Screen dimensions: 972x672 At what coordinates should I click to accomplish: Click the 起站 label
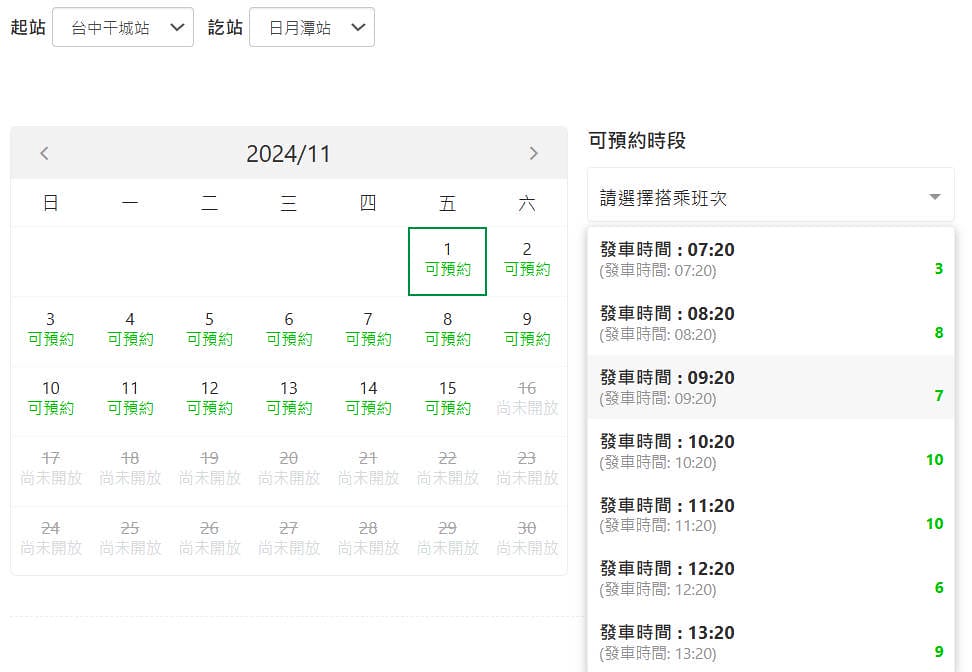pos(28,27)
